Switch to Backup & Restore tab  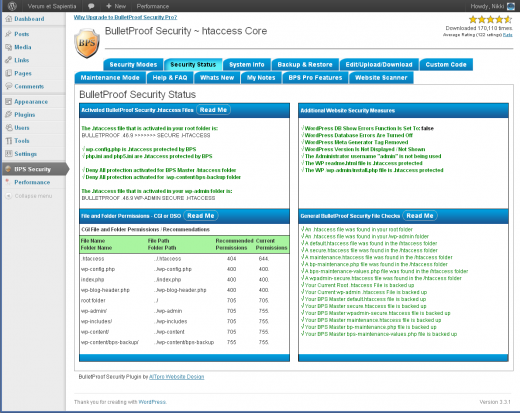click(x=305, y=65)
